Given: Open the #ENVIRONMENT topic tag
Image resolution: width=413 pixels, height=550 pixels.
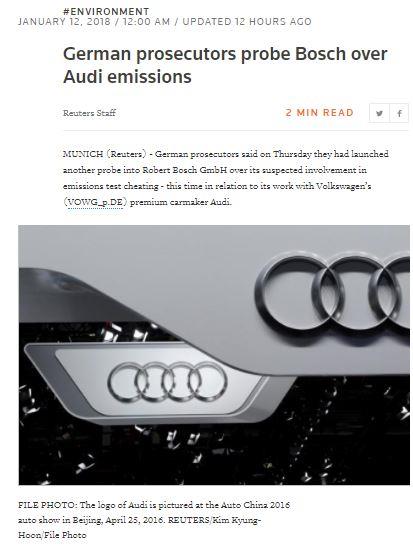Looking at the screenshot, I should click(x=106, y=12).
